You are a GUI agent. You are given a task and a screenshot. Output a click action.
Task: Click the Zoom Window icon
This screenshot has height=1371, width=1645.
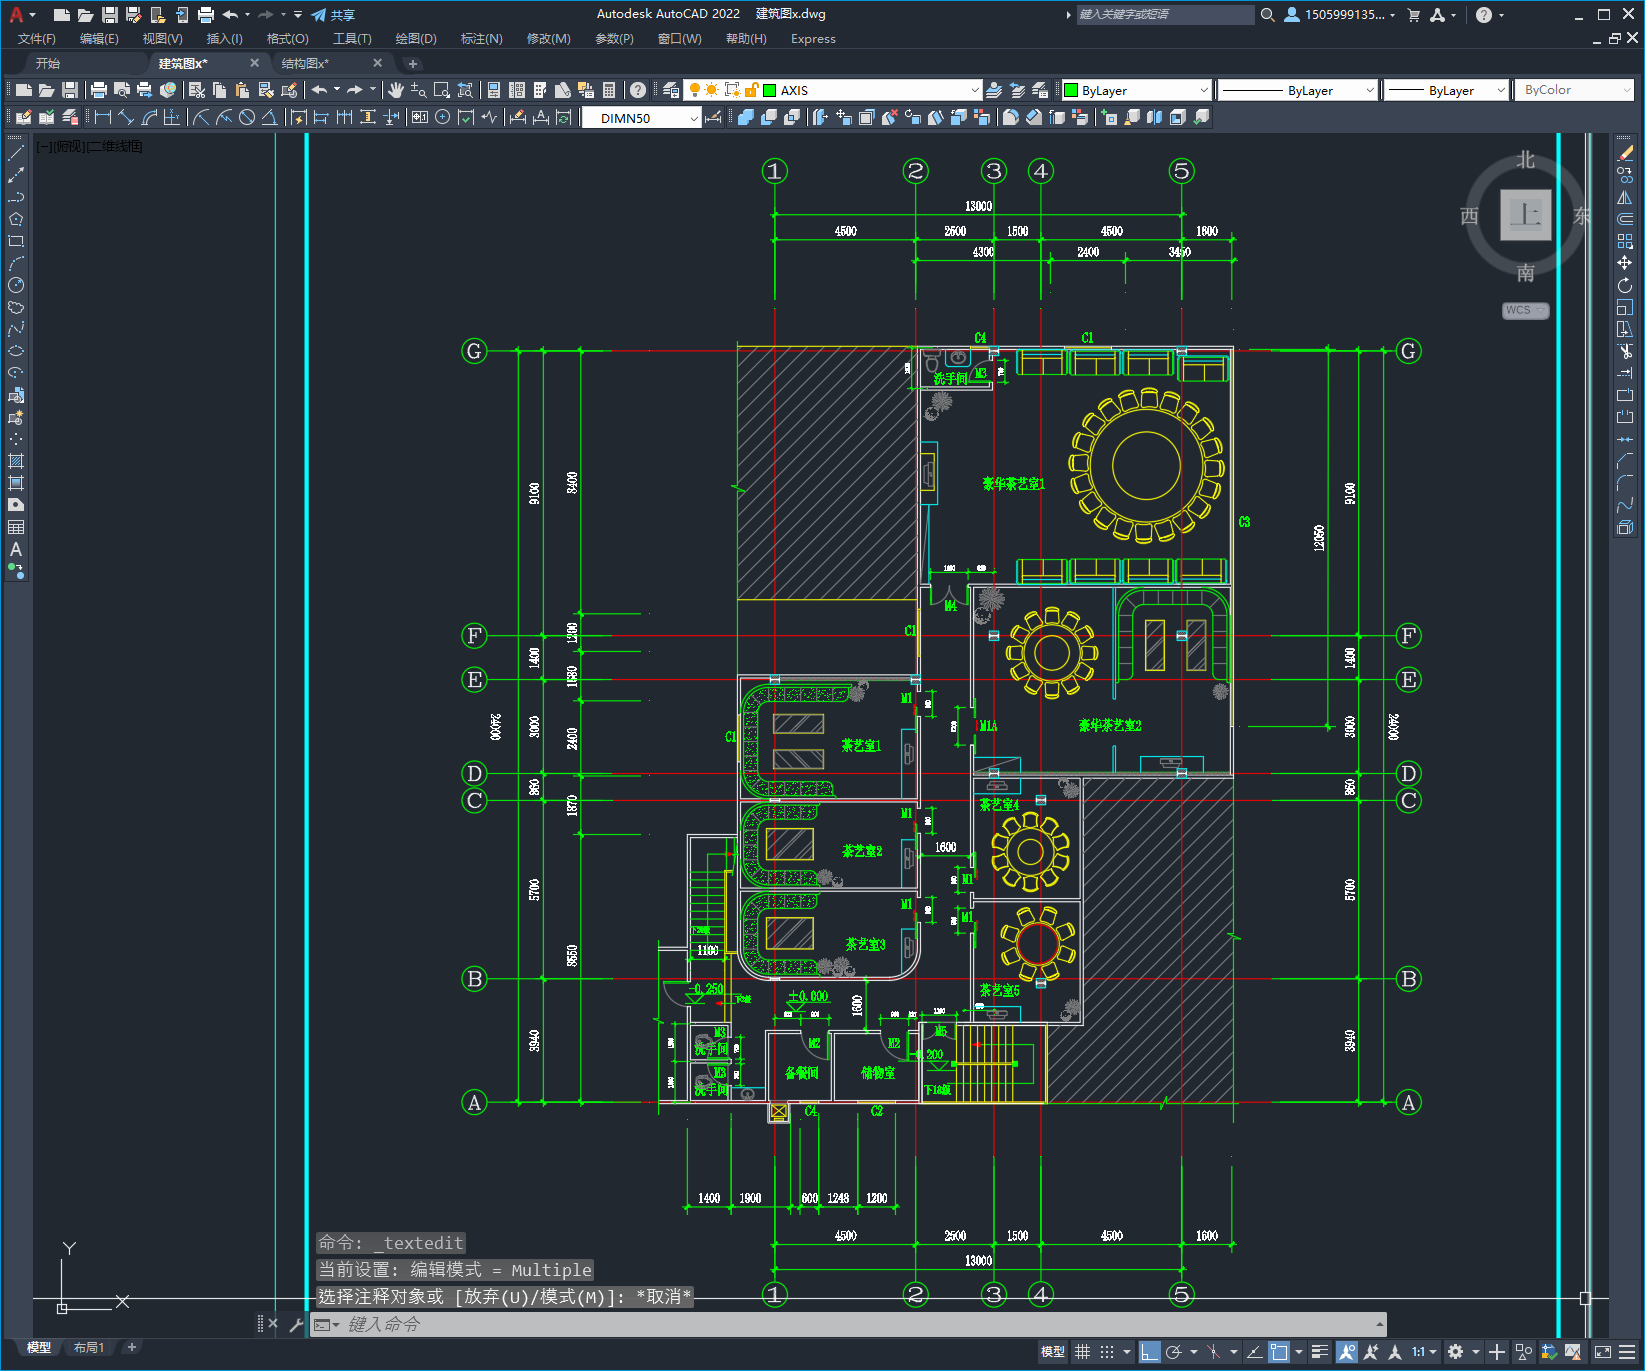(442, 90)
